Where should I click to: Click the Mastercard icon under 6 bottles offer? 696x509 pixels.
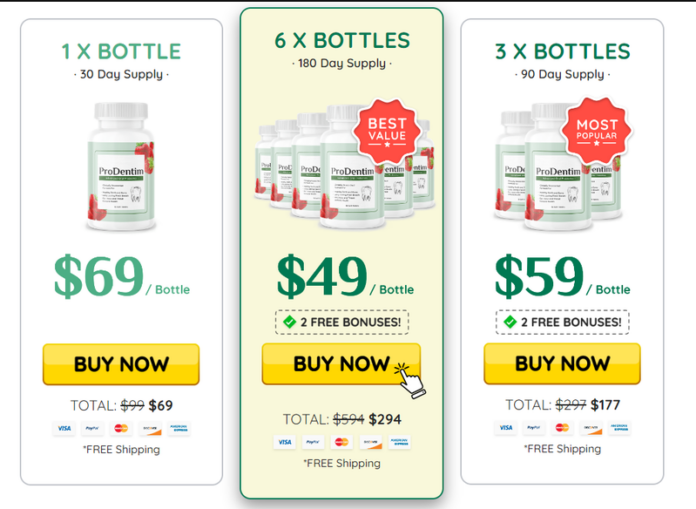(341, 442)
